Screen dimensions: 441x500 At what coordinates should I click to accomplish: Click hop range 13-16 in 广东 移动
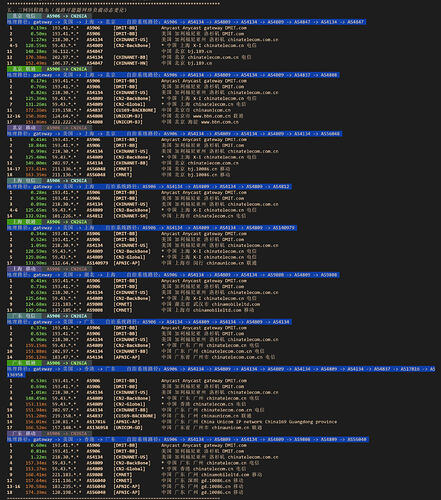coord(13,487)
